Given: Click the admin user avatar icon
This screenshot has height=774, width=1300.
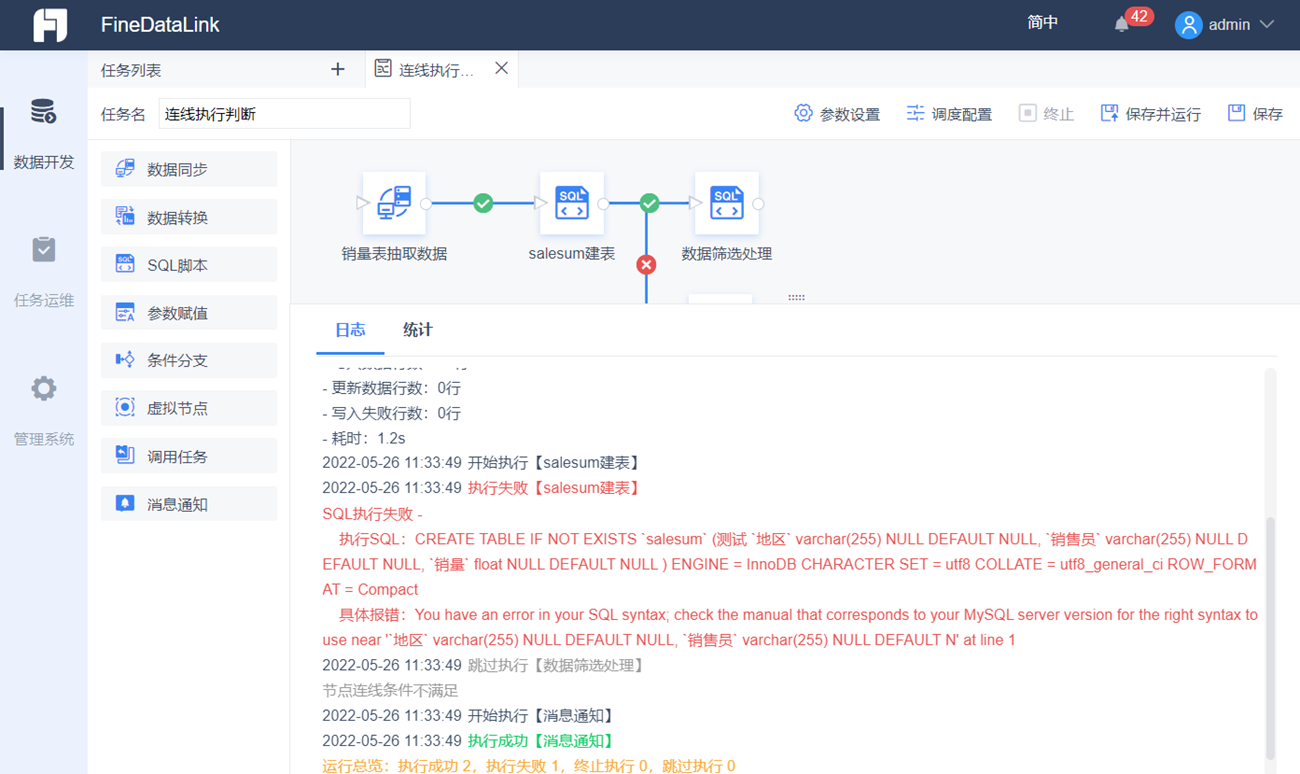Looking at the screenshot, I should pyautogui.click(x=1188, y=25).
